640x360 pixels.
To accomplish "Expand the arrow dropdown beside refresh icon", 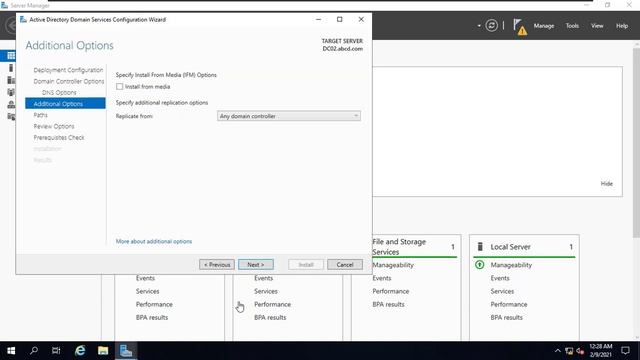I will click(479, 26).
